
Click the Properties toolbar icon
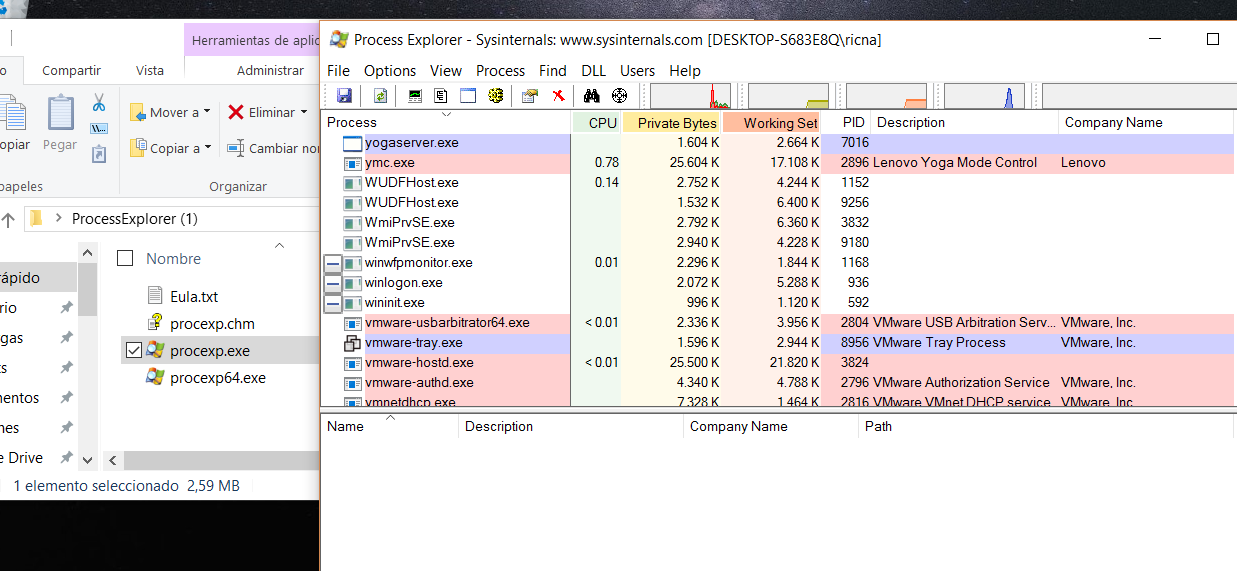tap(530, 96)
